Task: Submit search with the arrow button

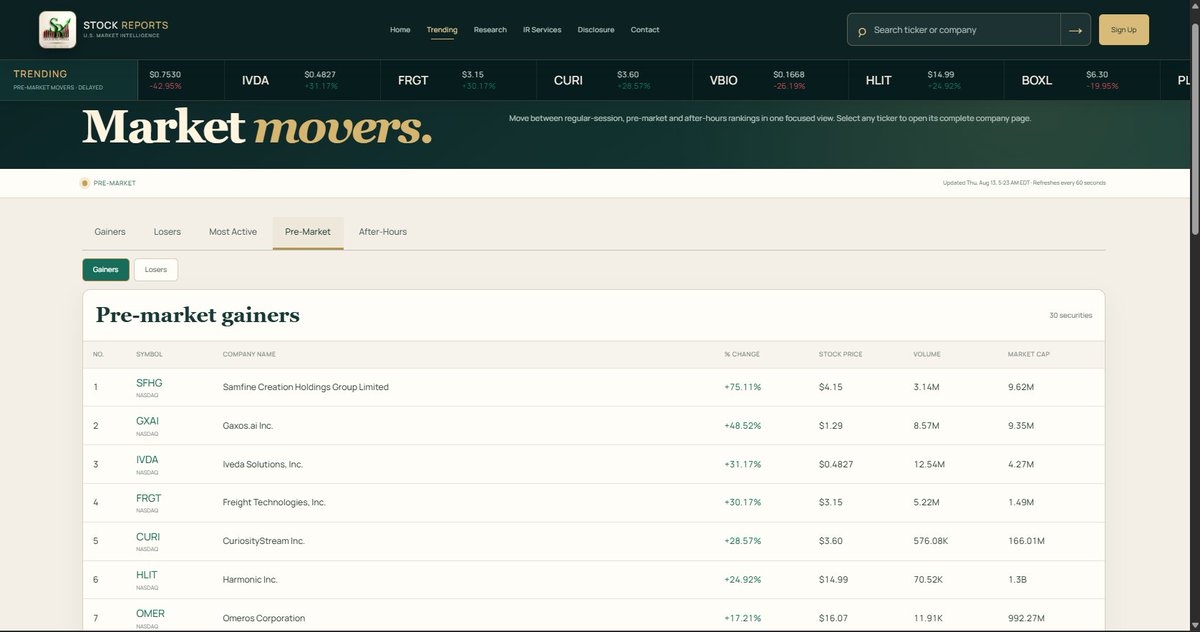Action: [1075, 30]
